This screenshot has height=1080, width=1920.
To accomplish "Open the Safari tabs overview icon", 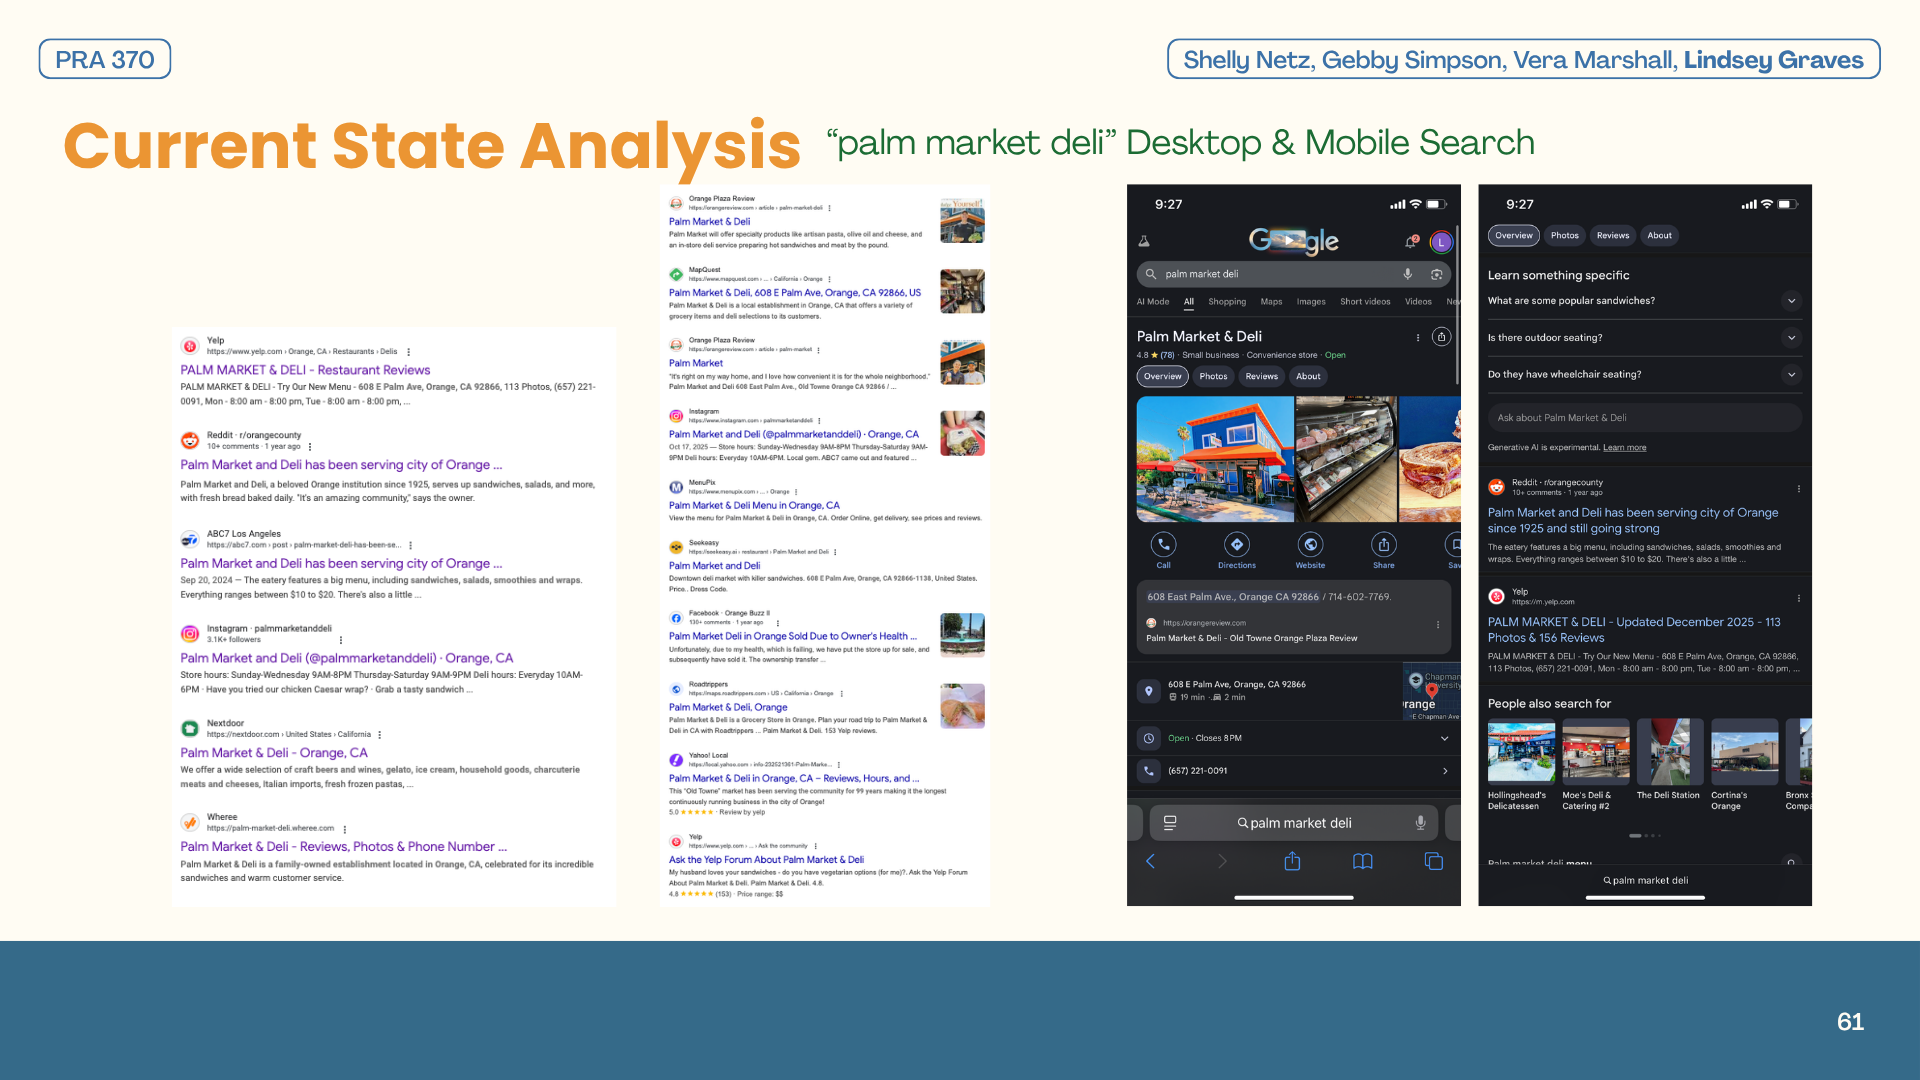I will tap(1434, 861).
